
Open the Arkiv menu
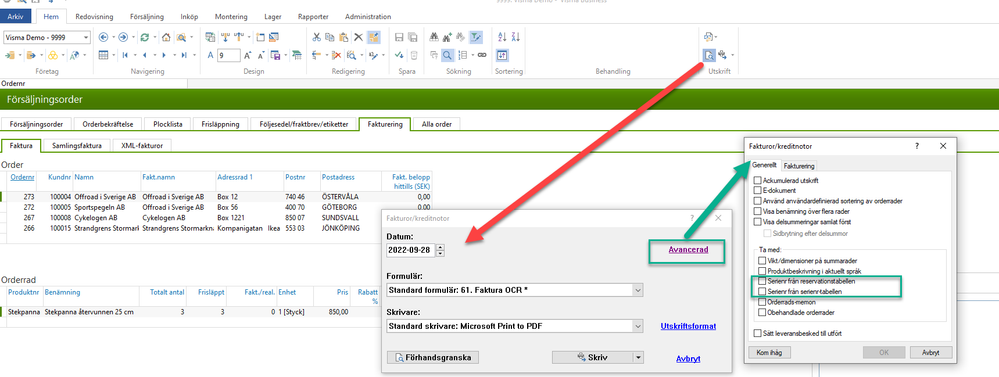coord(15,17)
